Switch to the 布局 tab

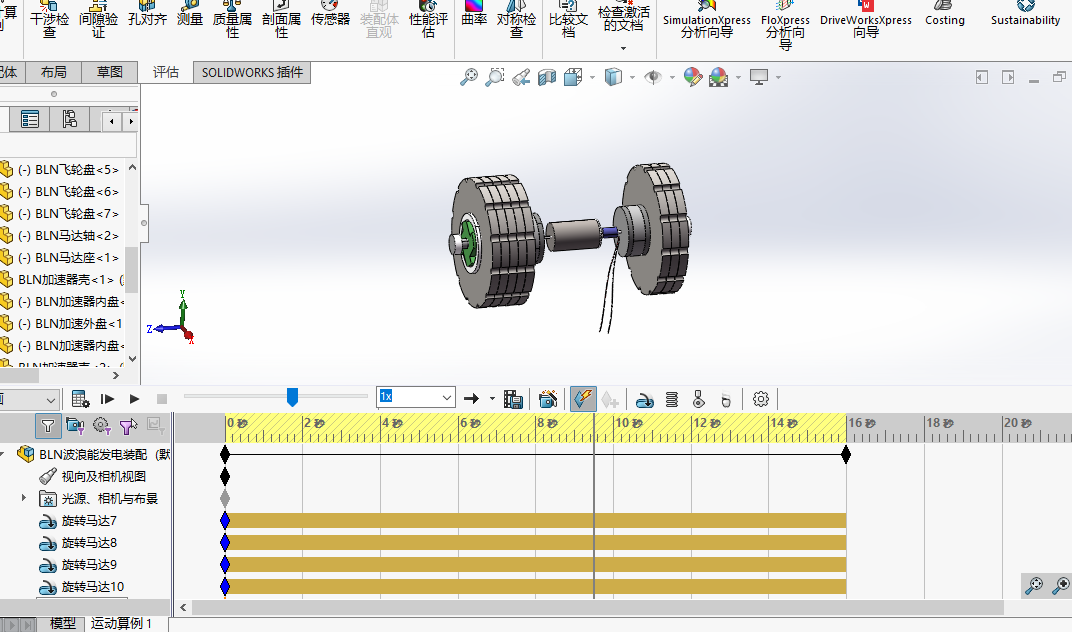coord(53,72)
